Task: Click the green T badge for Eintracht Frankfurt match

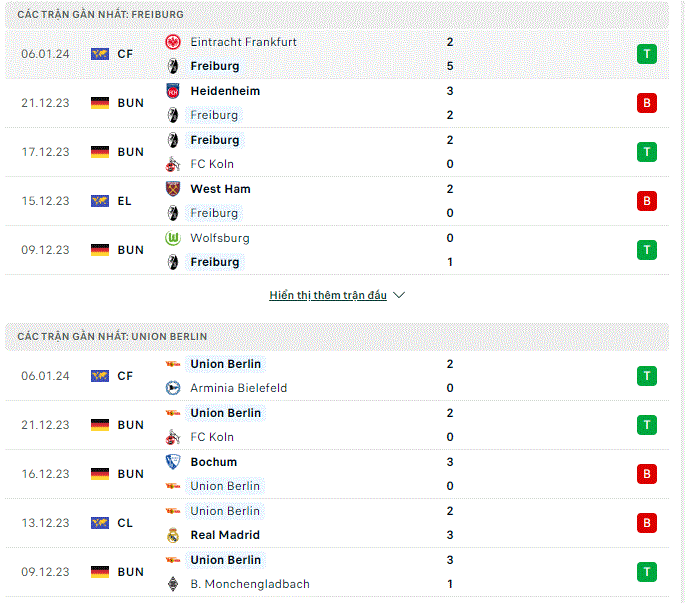Action: [647, 54]
